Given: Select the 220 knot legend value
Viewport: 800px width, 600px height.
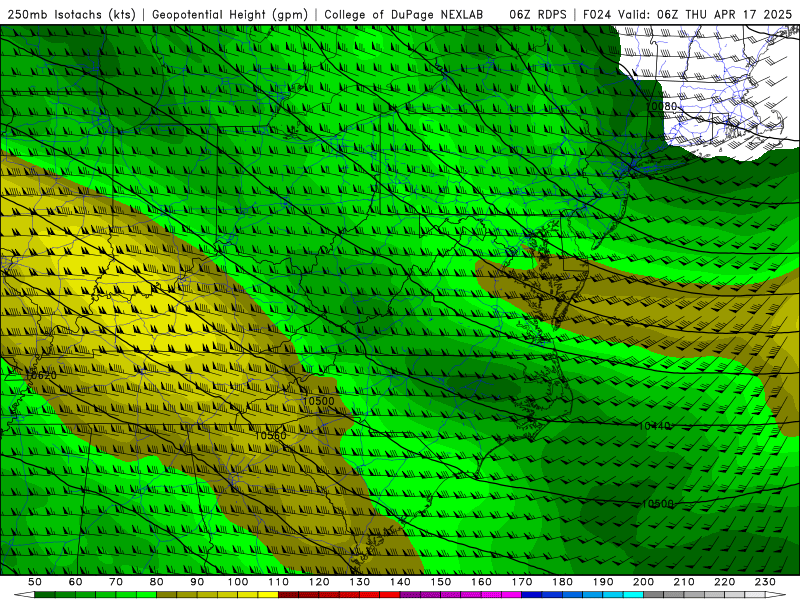Looking at the screenshot, I should click(725, 582).
